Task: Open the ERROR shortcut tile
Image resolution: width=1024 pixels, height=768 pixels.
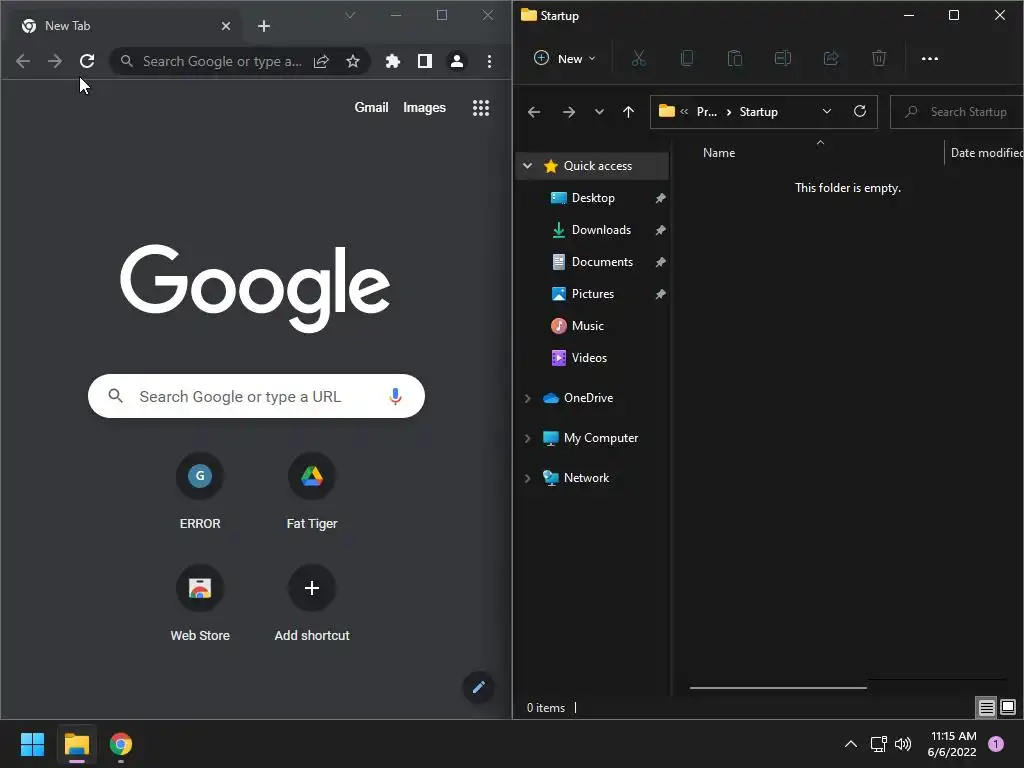Action: click(x=200, y=491)
